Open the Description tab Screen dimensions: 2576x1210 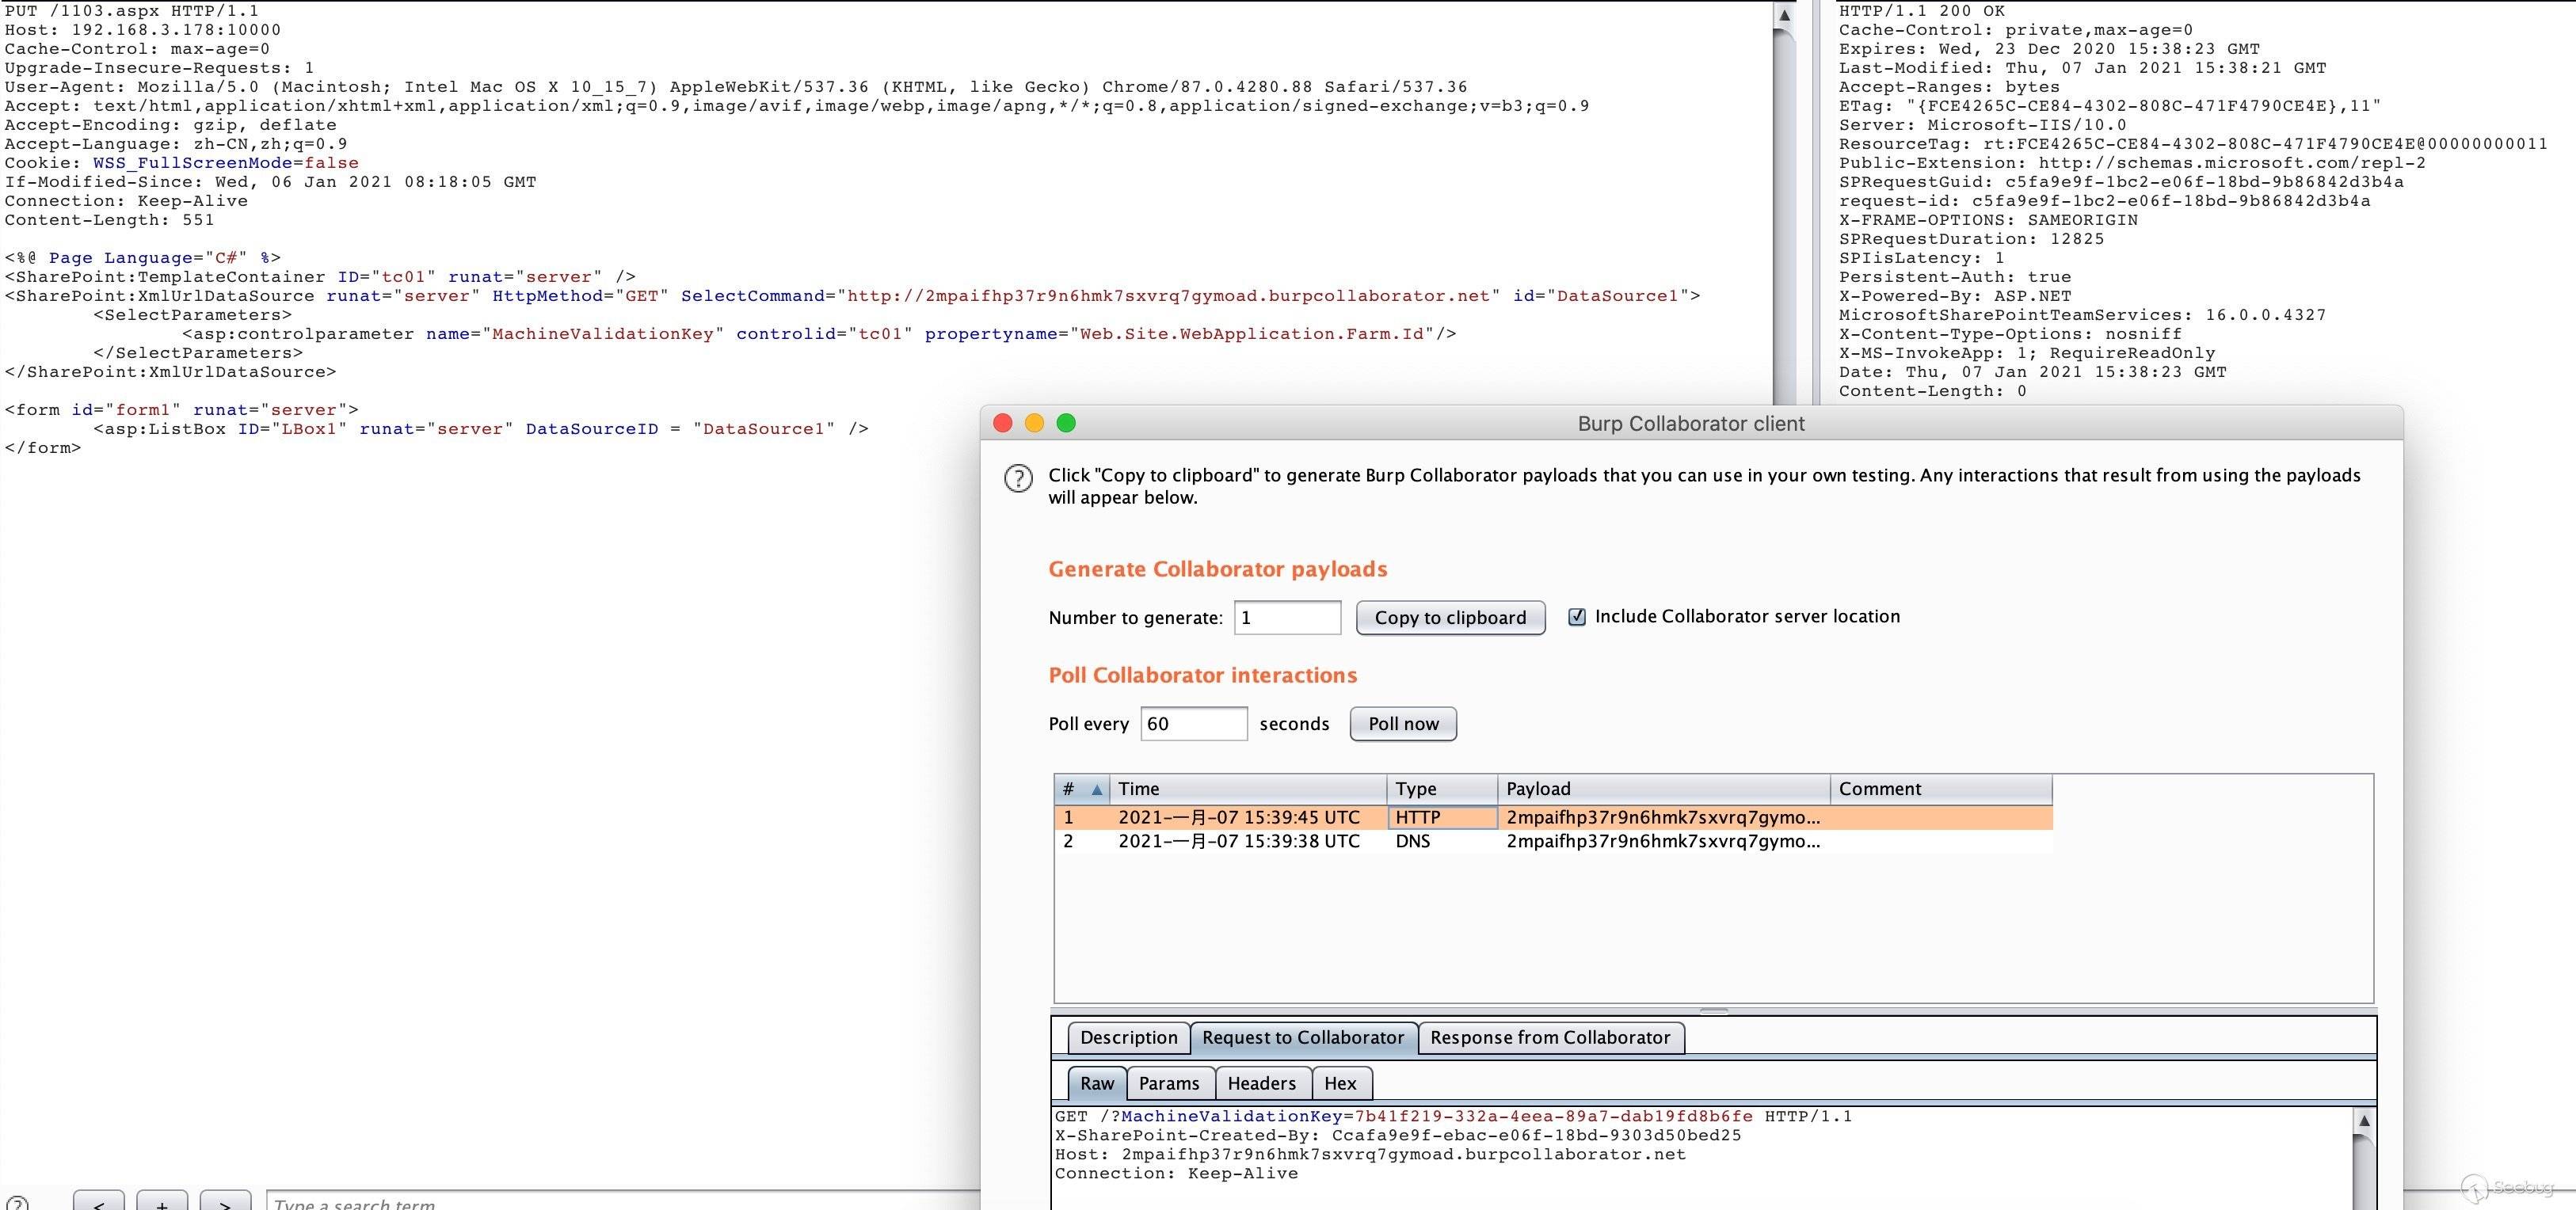click(1128, 1037)
